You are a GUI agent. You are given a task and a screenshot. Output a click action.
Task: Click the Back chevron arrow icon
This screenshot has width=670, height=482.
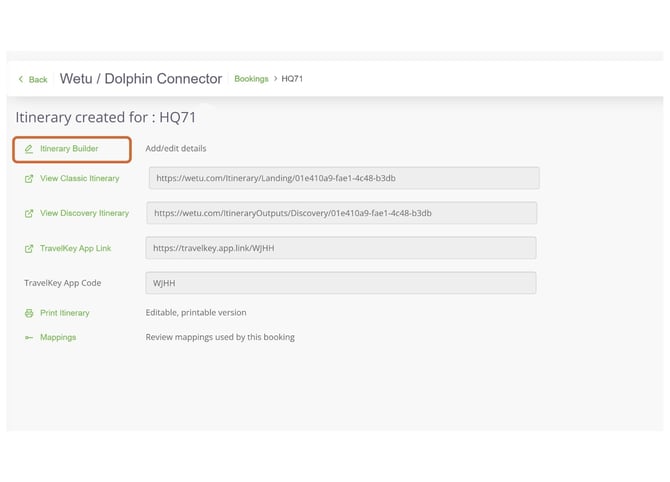coord(21,79)
